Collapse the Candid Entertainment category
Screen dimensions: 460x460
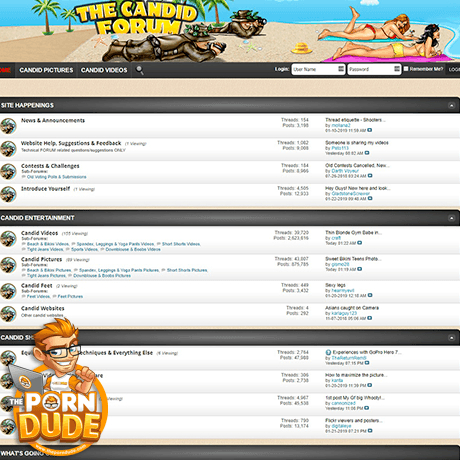[451, 218]
